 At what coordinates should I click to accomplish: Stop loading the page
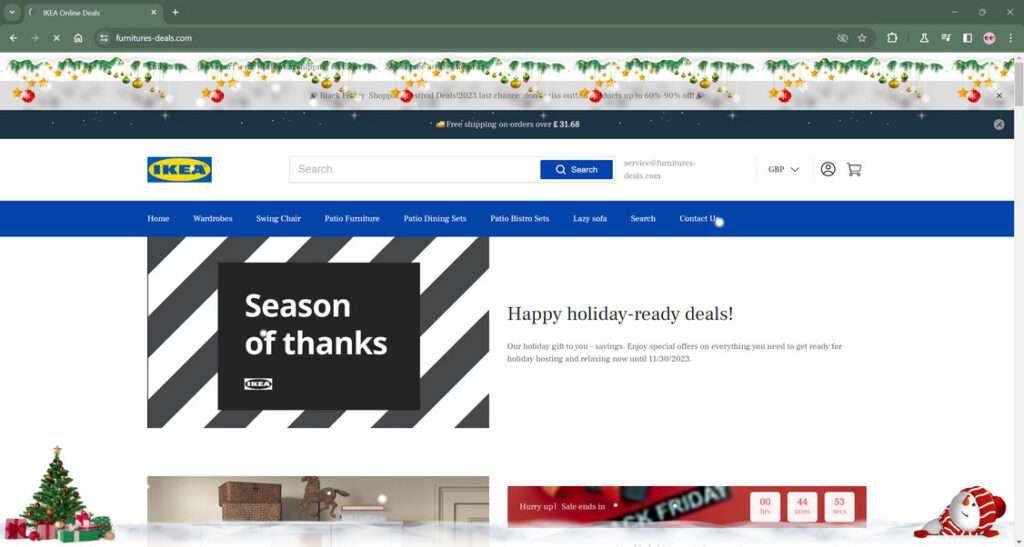[x=56, y=39]
